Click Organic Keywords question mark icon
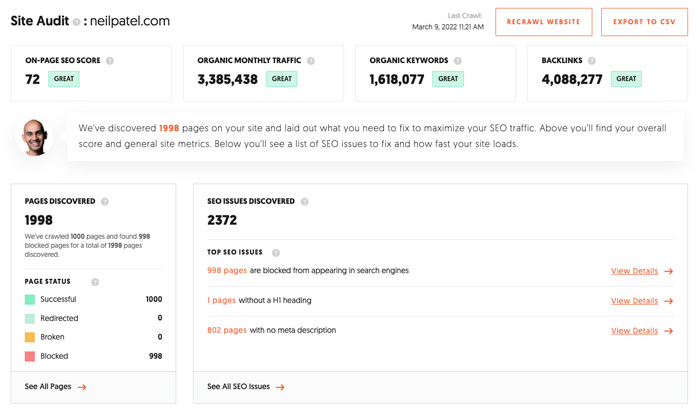 coord(458,61)
